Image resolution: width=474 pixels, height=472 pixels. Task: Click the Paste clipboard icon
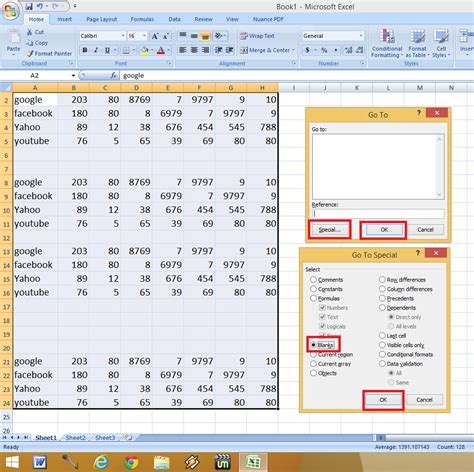(x=13, y=37)
